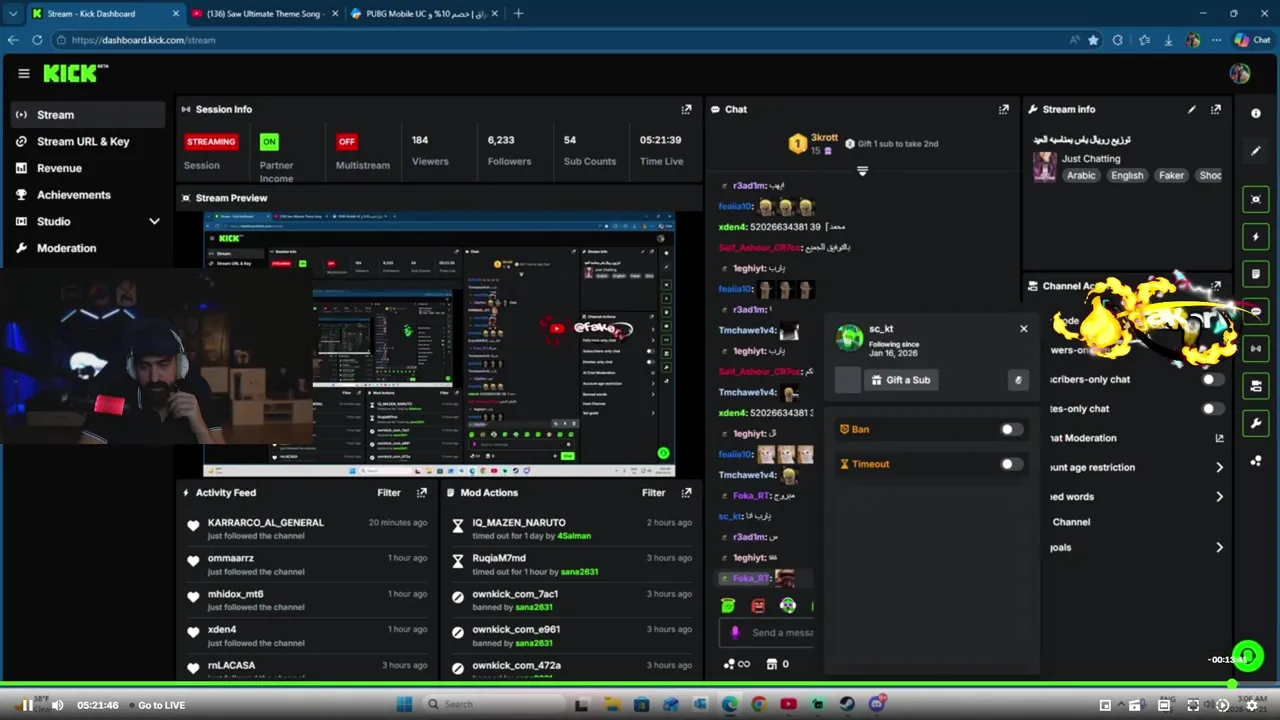Click the Faker tag
1280x720 pixels.
pos(1171,175)
